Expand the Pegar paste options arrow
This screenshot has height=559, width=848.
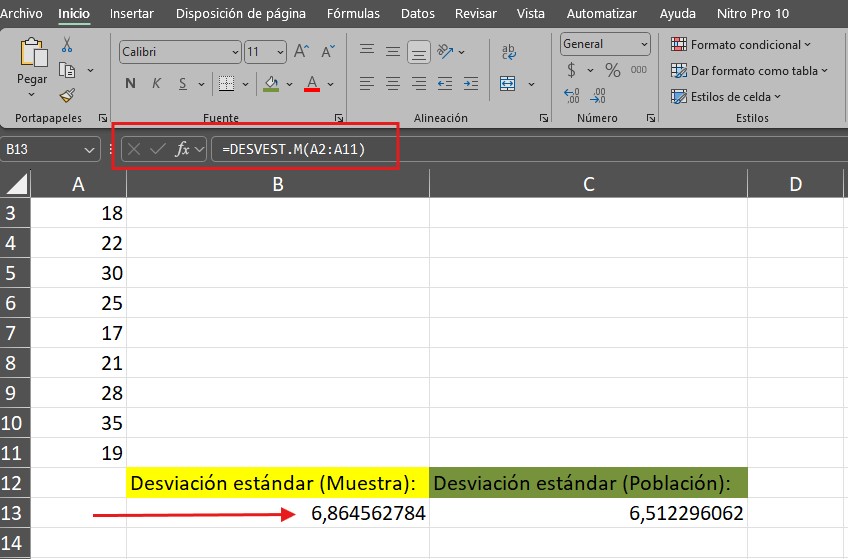pyautogui.click(x=31, y=95)
